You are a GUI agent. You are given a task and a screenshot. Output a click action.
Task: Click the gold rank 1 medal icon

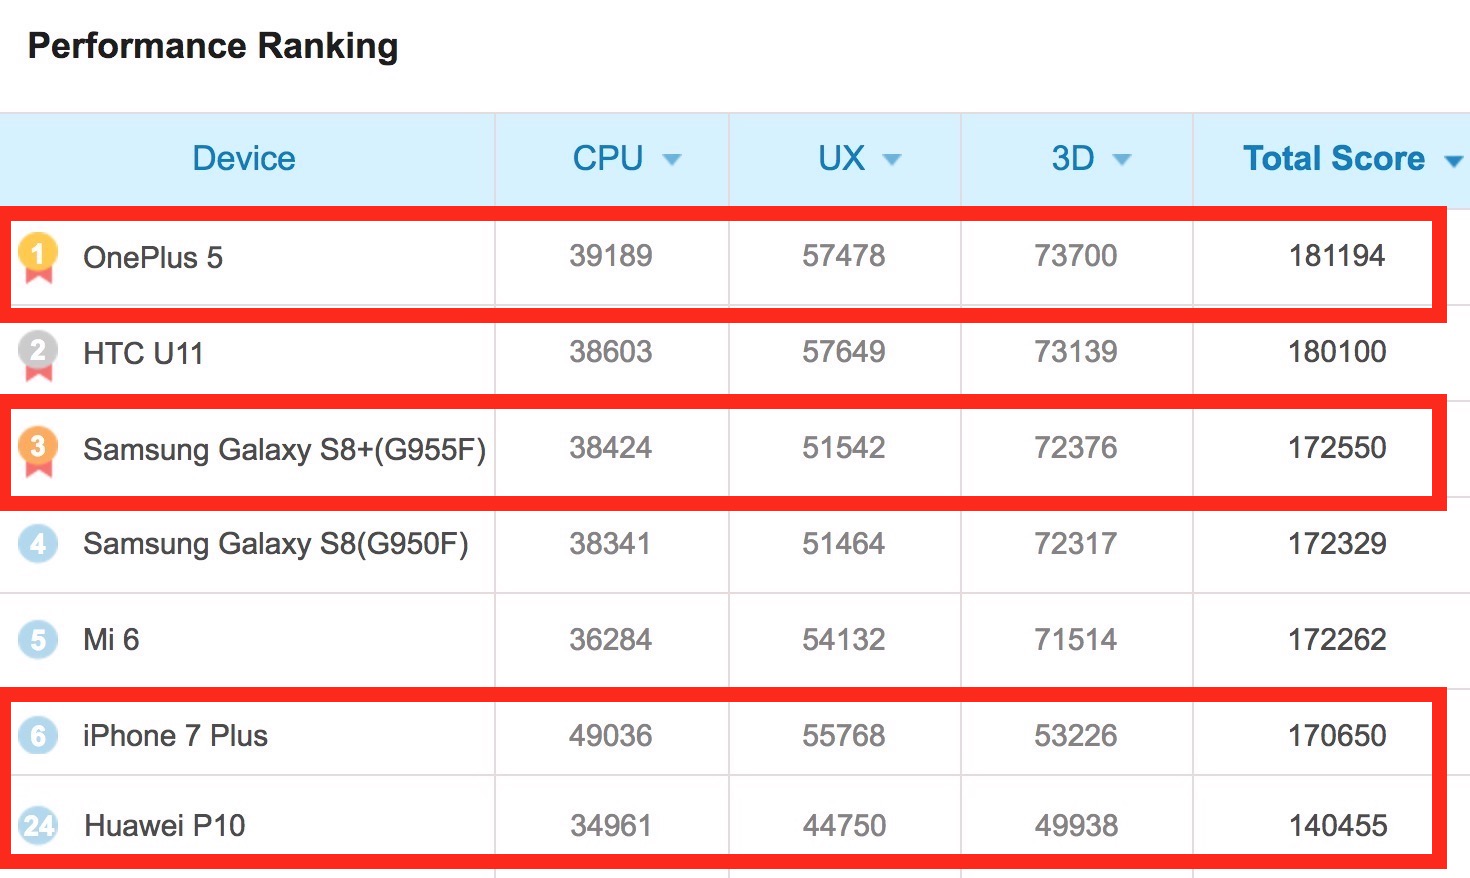(38, 255)
